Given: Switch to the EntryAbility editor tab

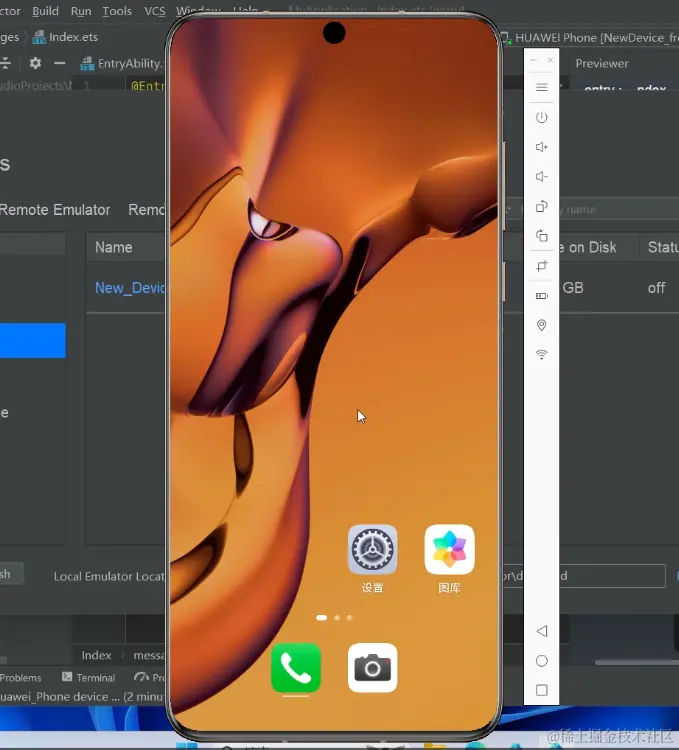Looking at the screenshot, I should point(121,63).
